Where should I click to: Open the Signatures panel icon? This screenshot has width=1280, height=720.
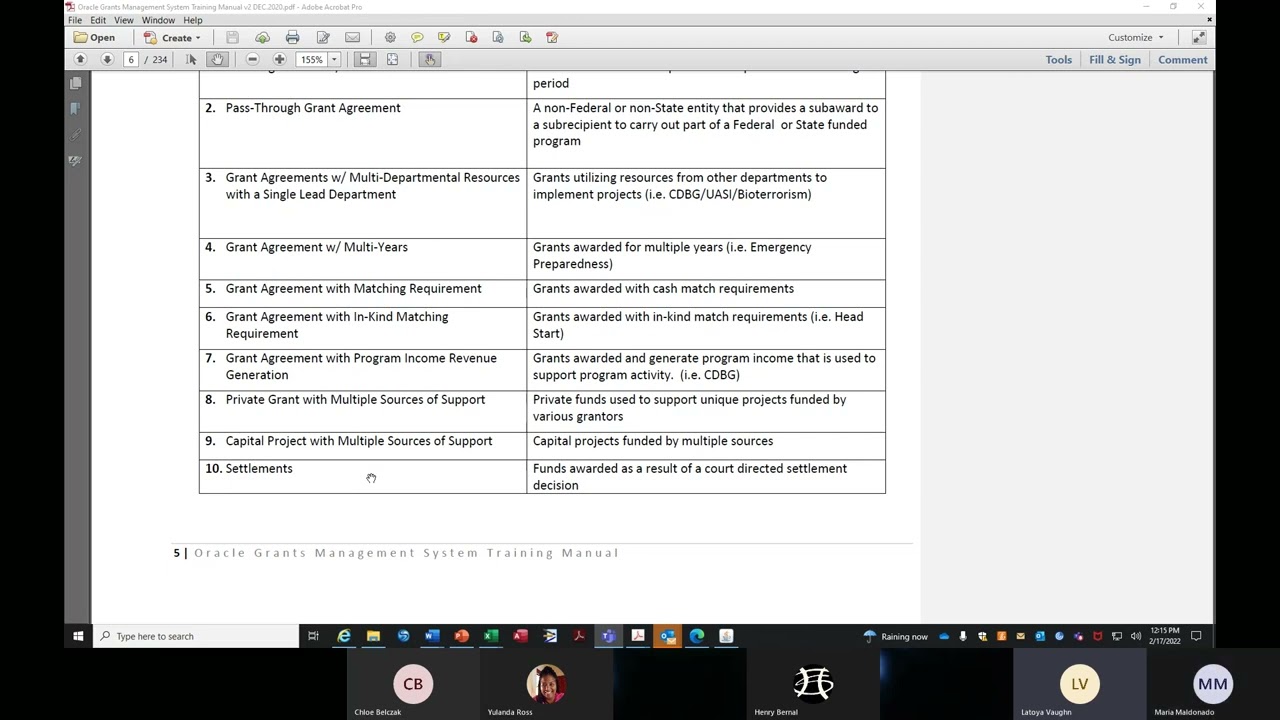point(76,160)
